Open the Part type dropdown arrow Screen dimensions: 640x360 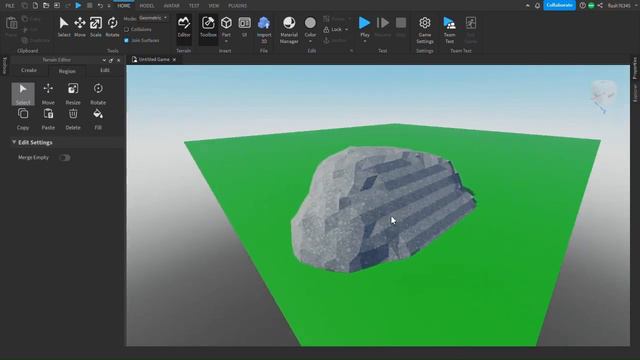(226, 41)
